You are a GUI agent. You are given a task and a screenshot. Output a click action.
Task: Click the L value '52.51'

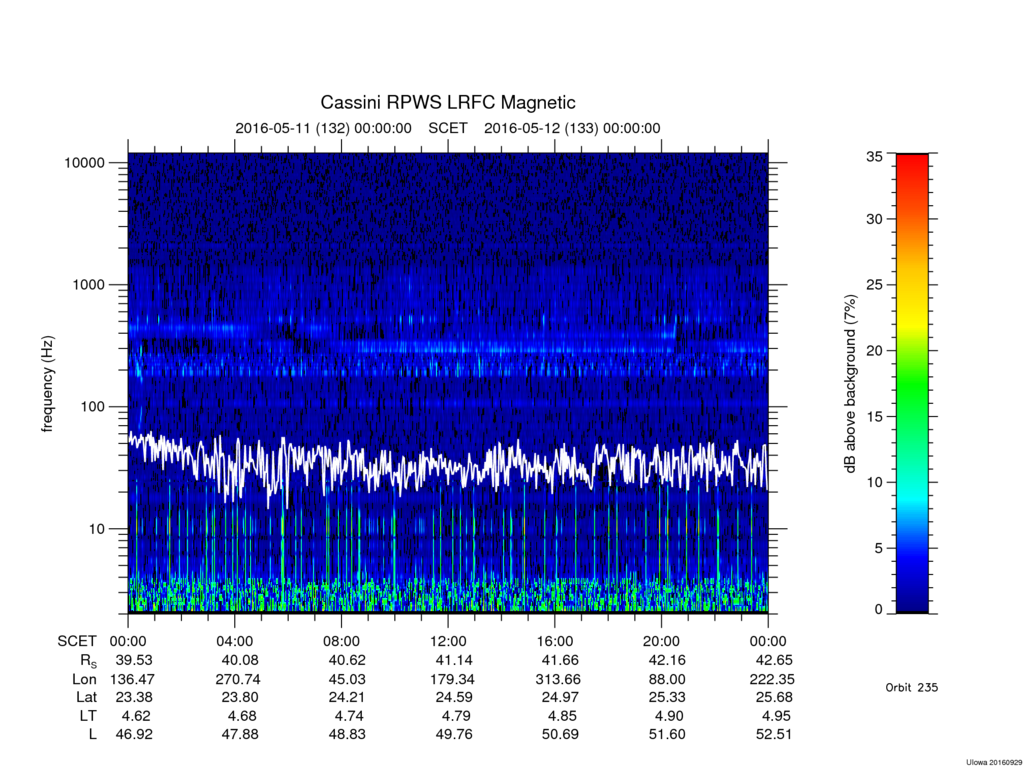[774, 734]
